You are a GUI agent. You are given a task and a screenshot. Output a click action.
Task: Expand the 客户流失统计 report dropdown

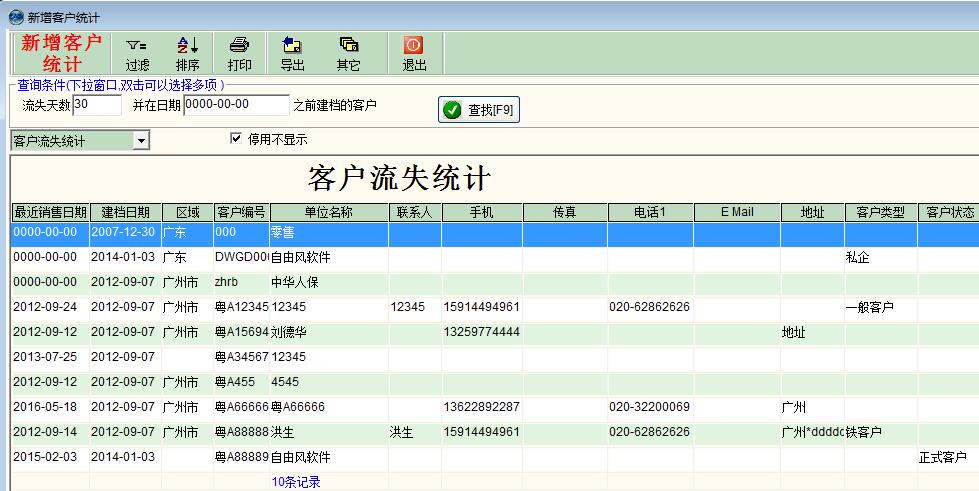pyautogui.click(x=141, y=141)
